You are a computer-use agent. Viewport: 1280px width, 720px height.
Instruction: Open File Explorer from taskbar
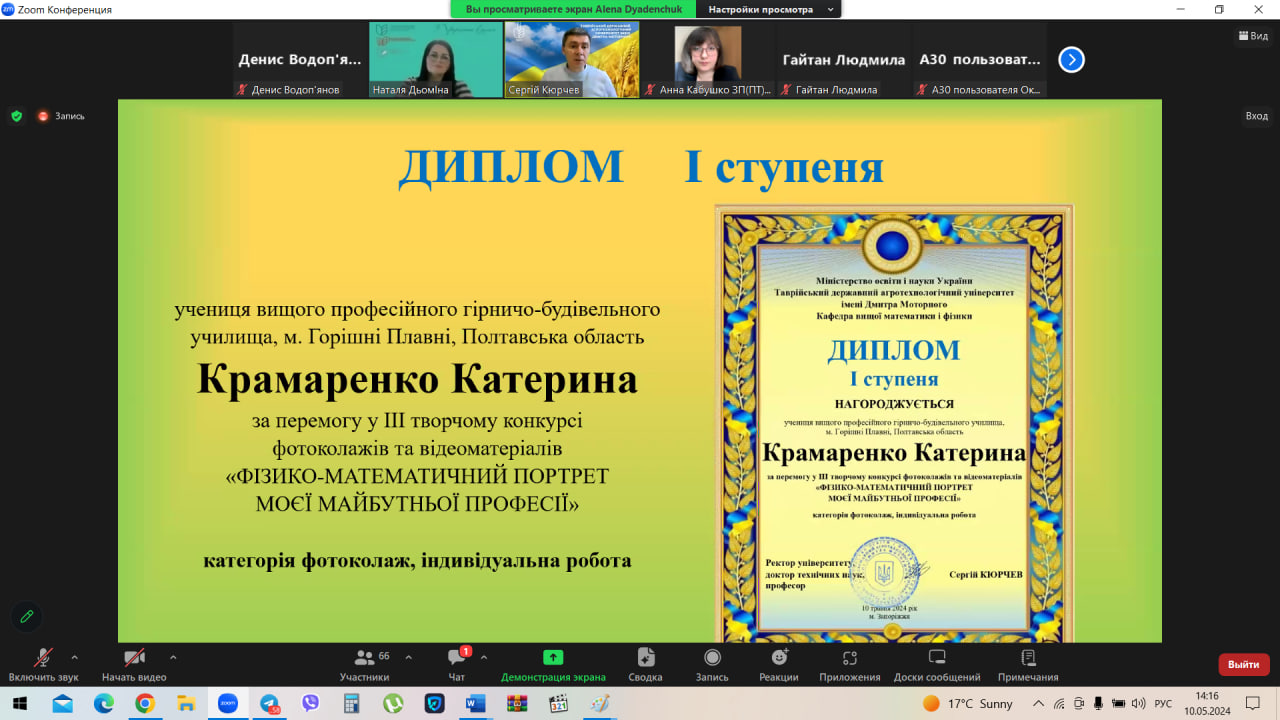[186, 704]
